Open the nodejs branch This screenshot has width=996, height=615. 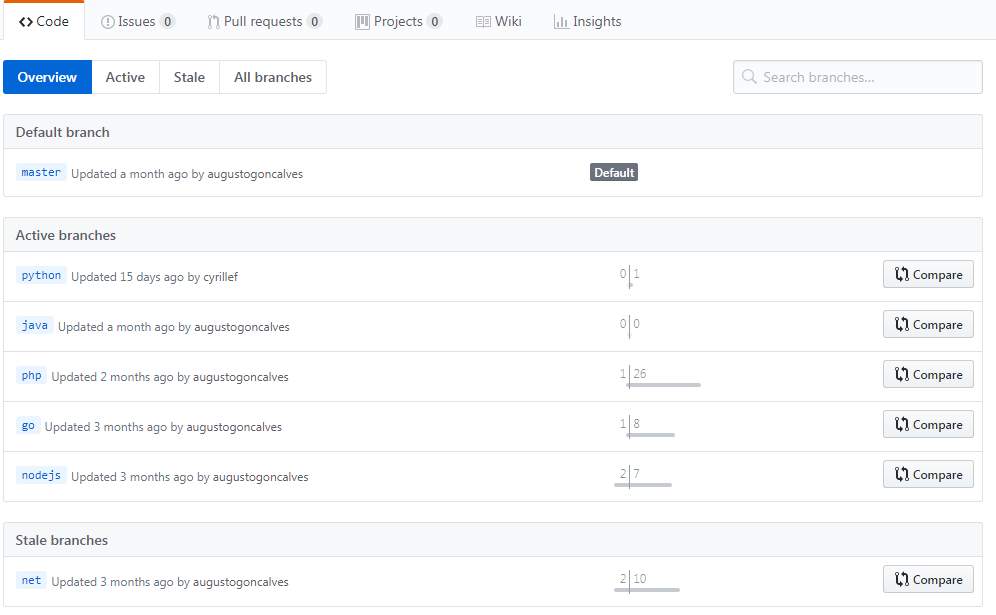click(41, 475)
